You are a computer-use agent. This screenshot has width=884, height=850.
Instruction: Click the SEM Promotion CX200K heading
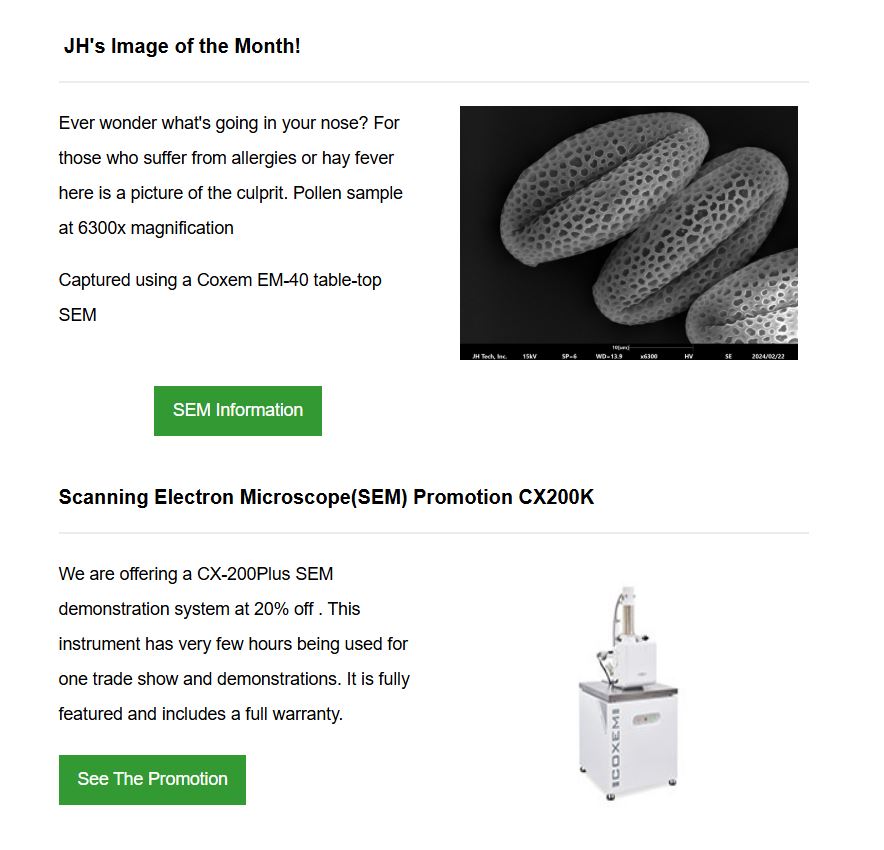click(326, 497)
